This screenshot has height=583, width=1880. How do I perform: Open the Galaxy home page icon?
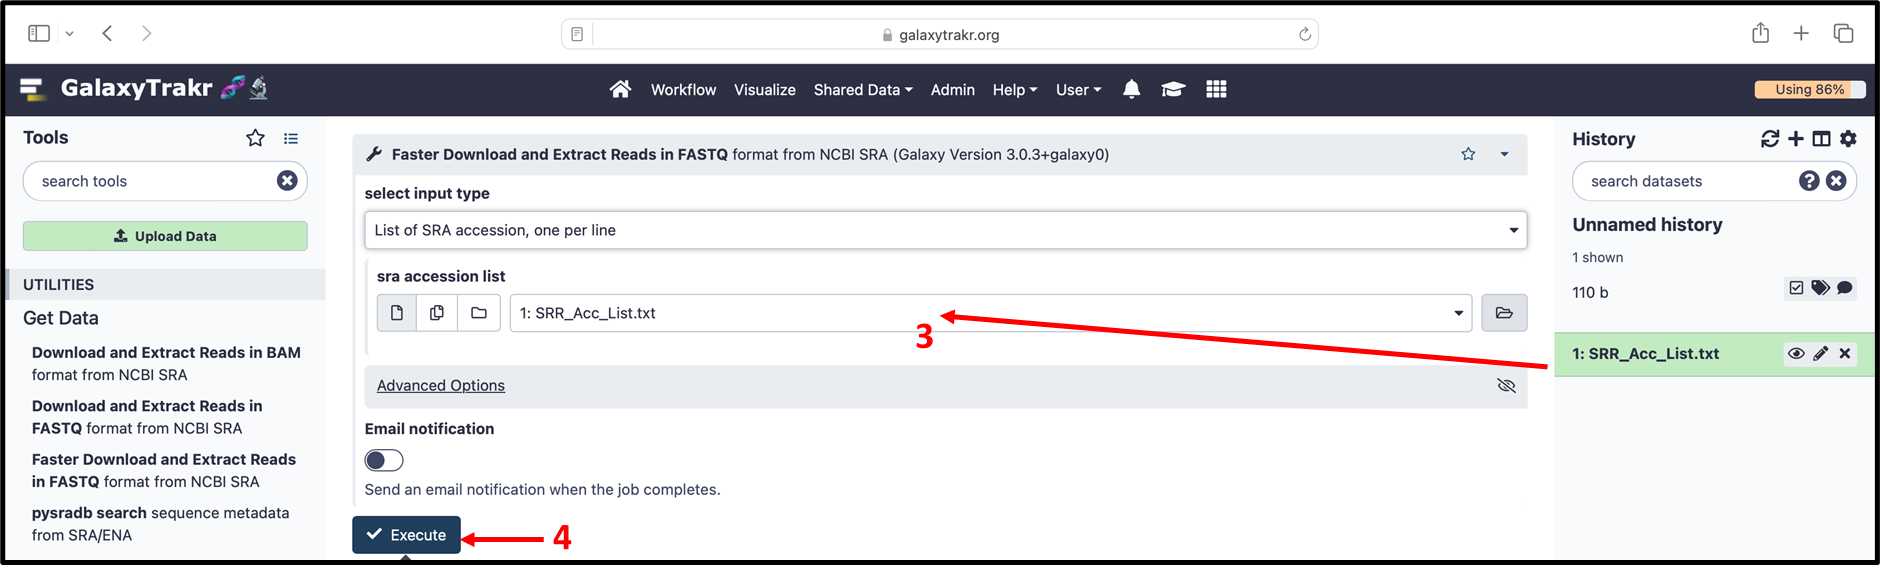point(620,89)
